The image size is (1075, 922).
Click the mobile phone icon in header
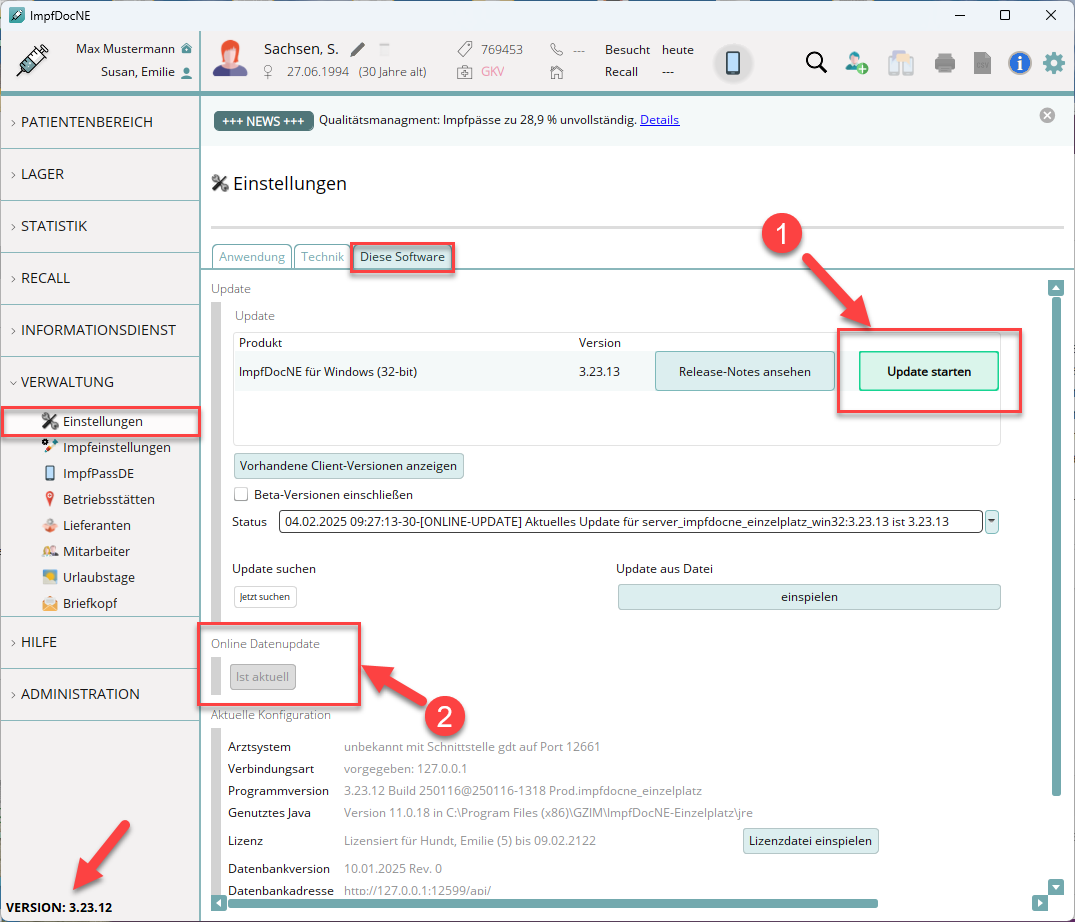pyautogui.click(x=733, y=62)
